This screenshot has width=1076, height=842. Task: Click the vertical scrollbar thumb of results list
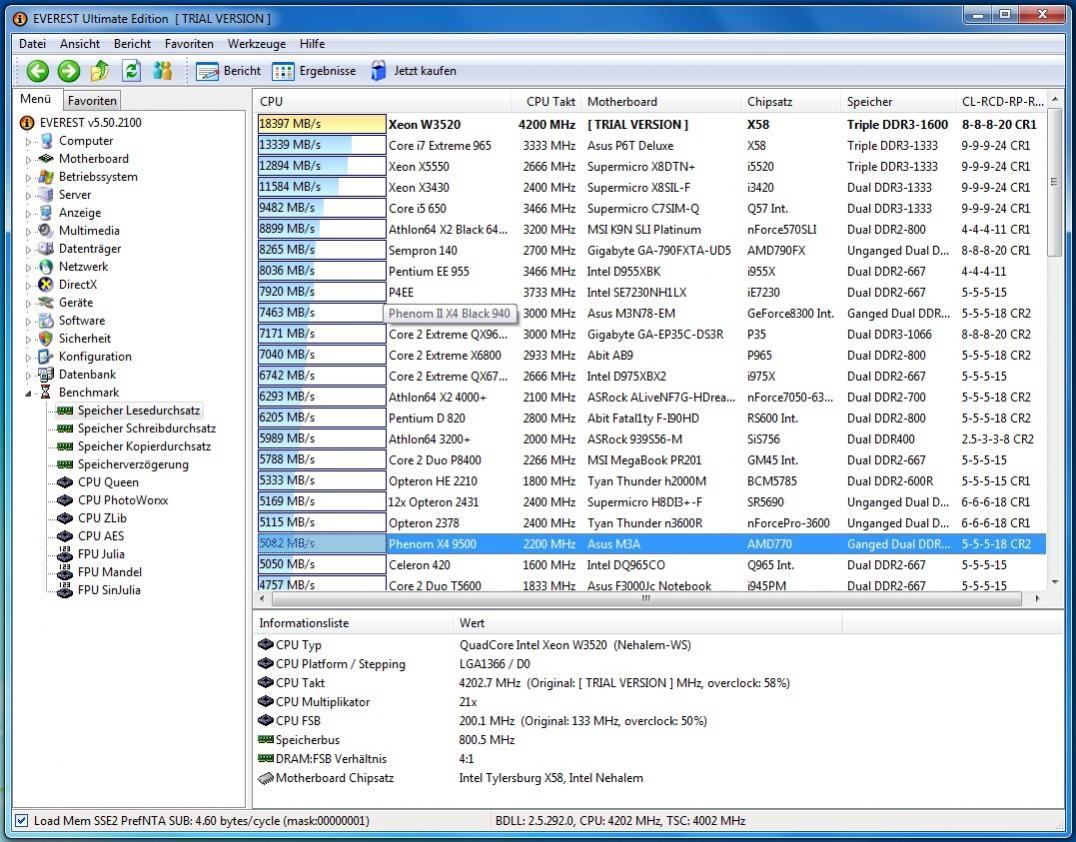pyautogui.click(x=1055, y=182)
